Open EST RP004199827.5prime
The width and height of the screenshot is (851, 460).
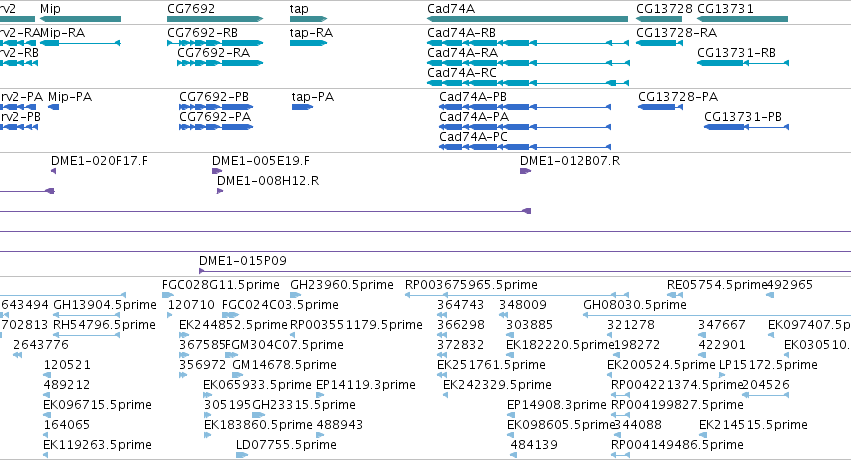620,416
